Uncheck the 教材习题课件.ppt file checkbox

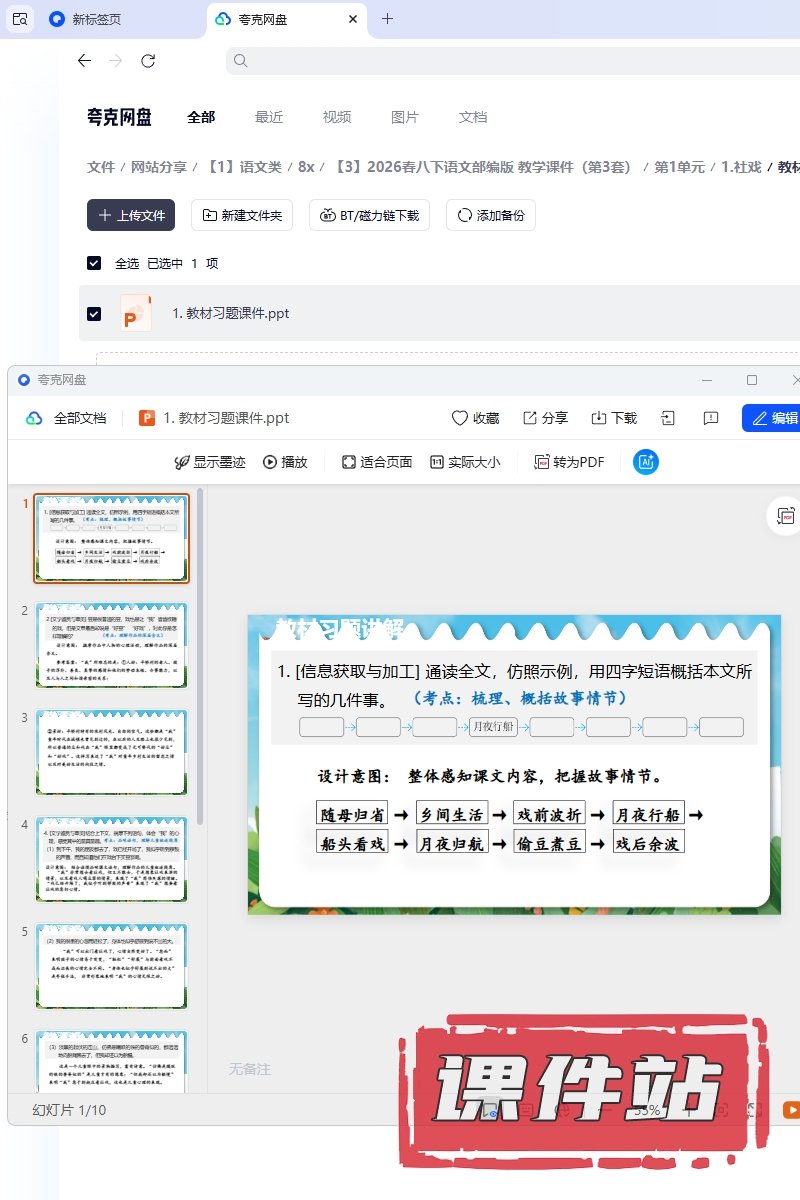(x=94, y=313)
